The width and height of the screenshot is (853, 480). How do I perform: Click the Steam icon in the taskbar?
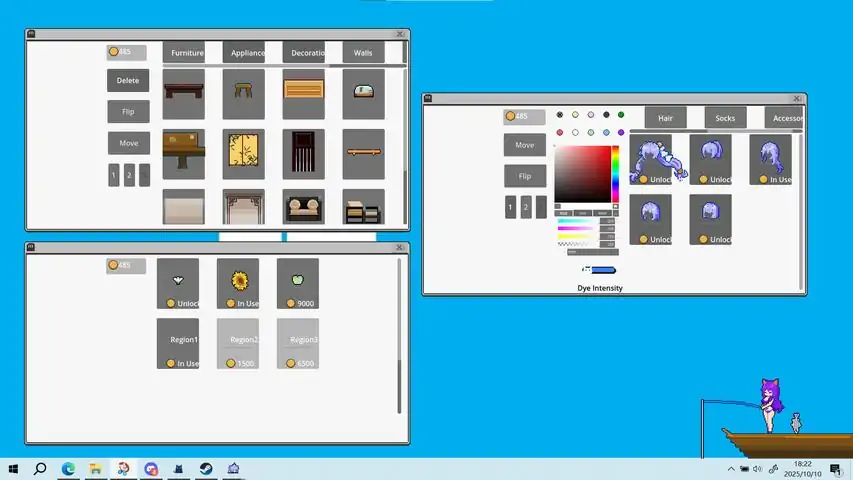205,468
